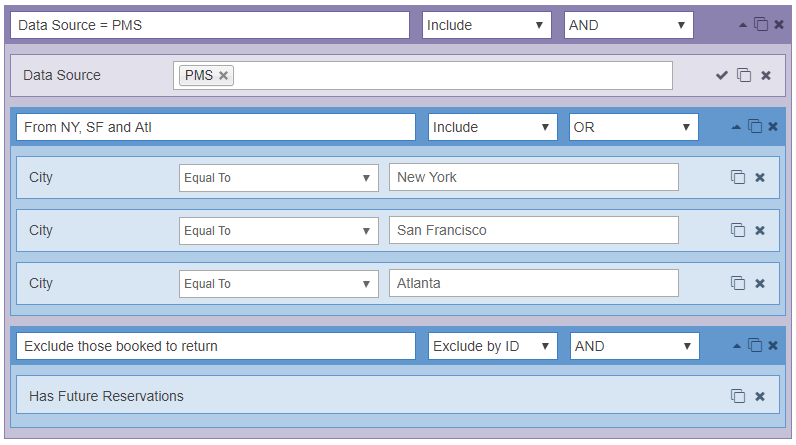Delete the San Francisco city rule

coord(760,230)
